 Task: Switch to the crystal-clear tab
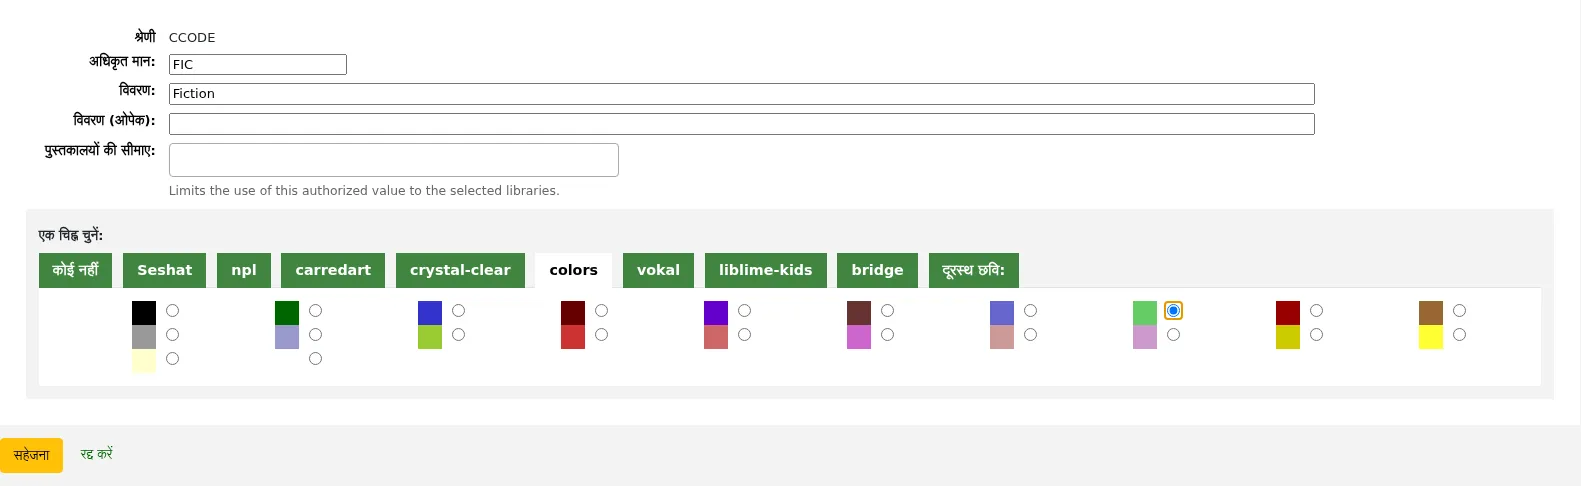coord(460,270)
